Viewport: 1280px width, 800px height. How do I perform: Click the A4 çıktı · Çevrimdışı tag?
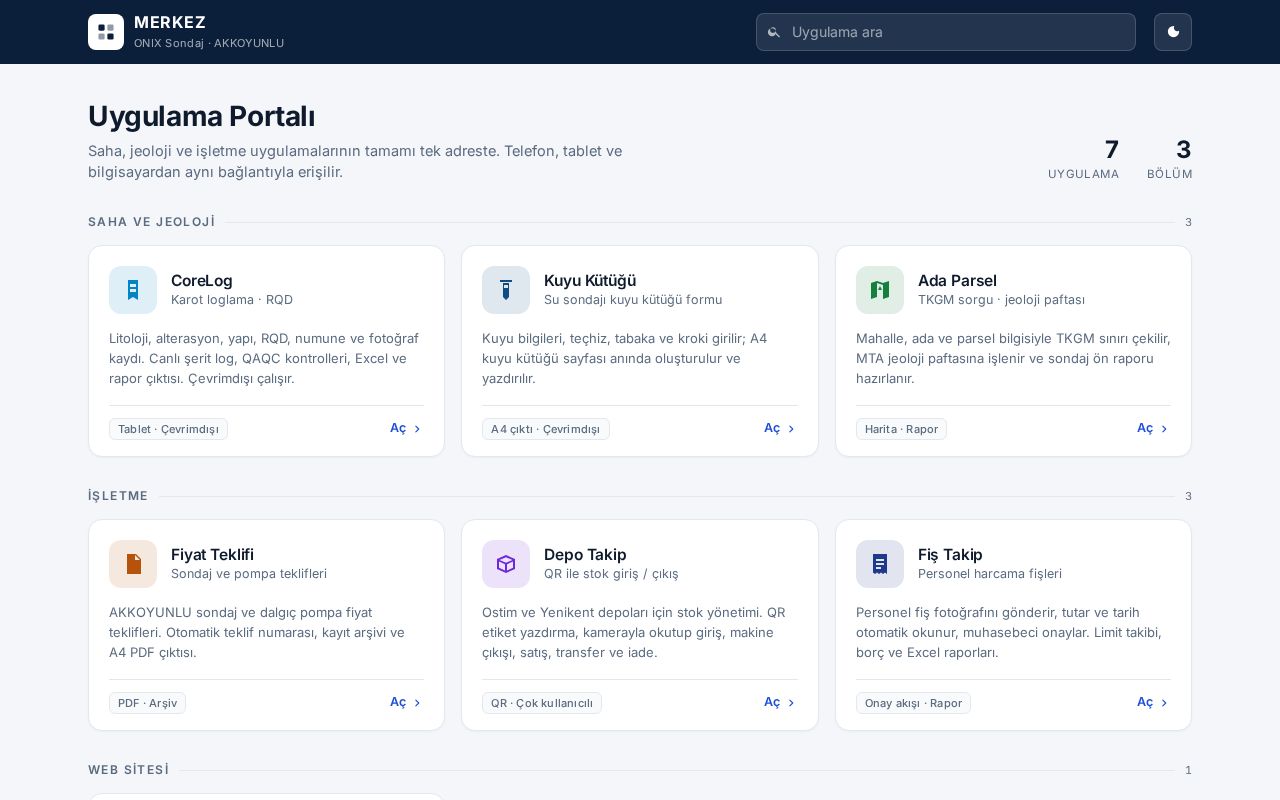click(x=545, y=429)
